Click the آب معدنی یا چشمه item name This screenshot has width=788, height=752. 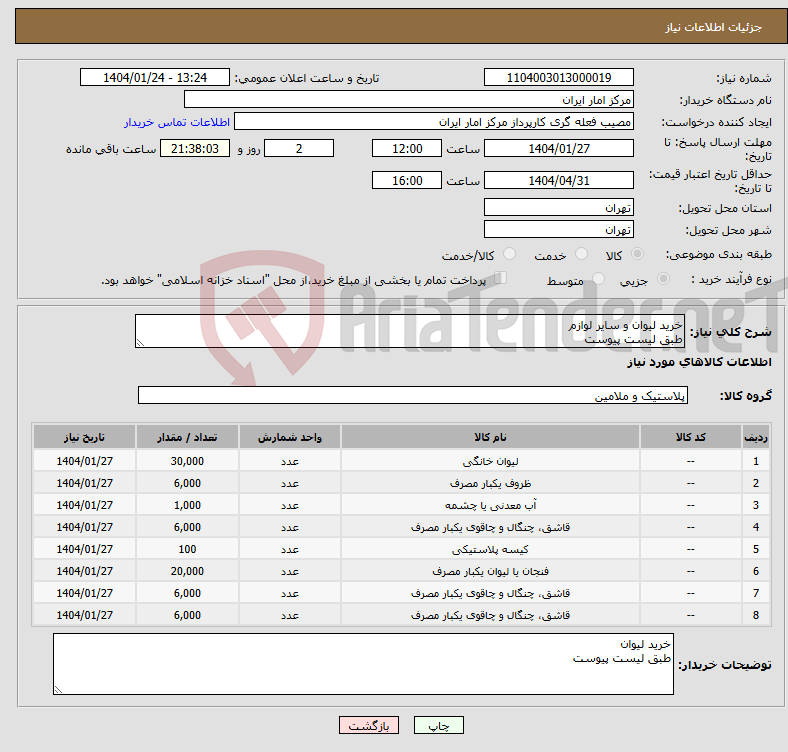(x=490, y=505)
